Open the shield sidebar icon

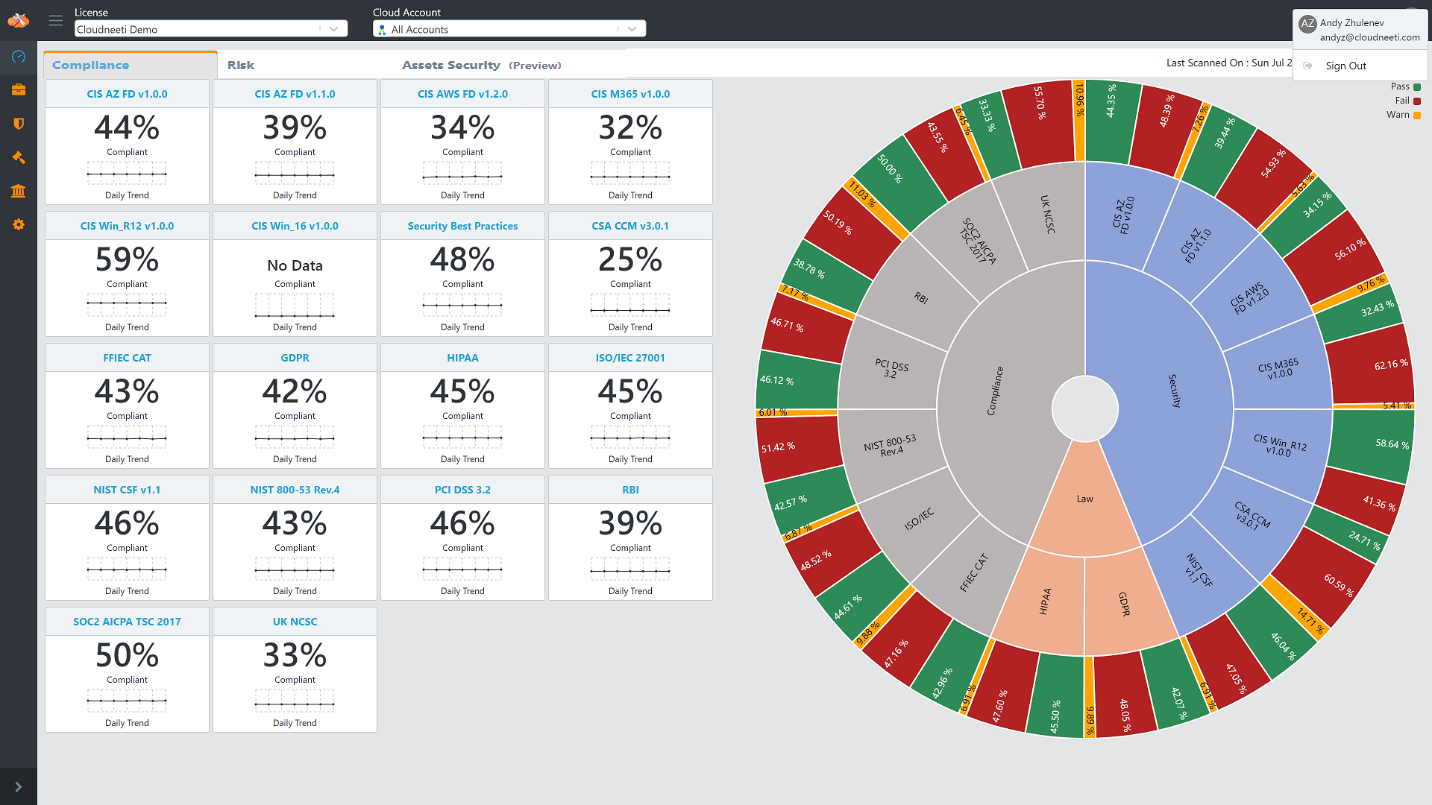18,123
